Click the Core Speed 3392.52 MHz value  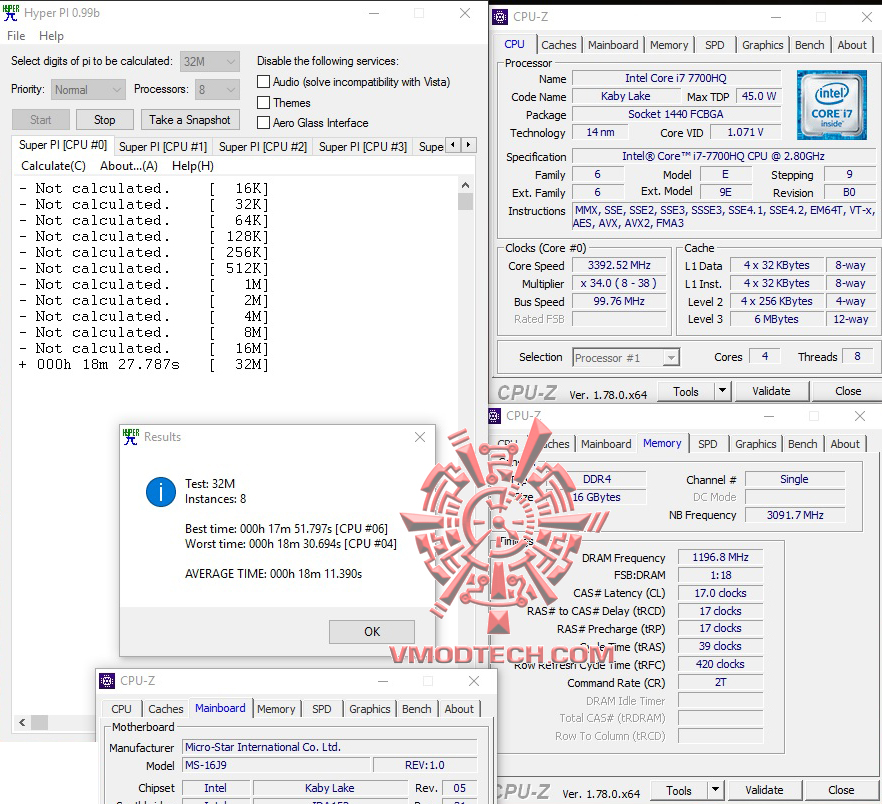pos(619,265)
